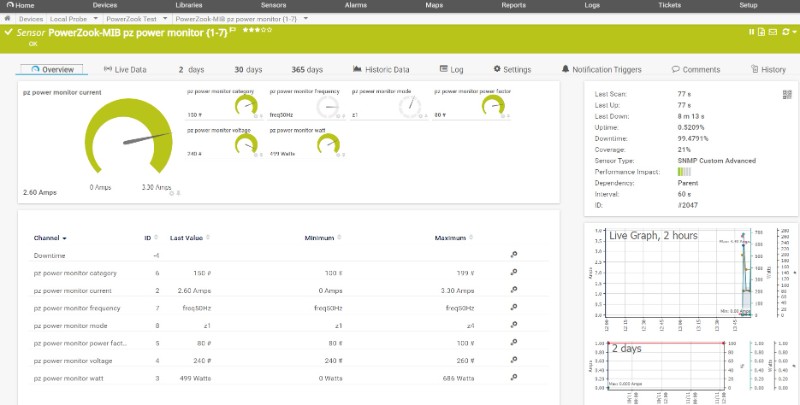Click the pz power monitor mode small gauge
The width and height of the screenshot is (800, 405).
pyautogui.click(x=410, y=107)
